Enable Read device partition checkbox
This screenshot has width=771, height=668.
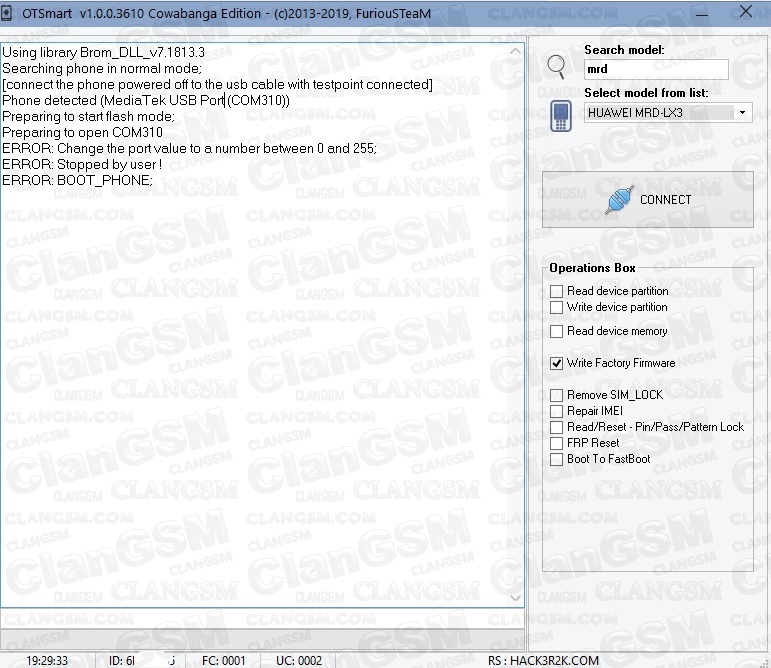point(556,291)
